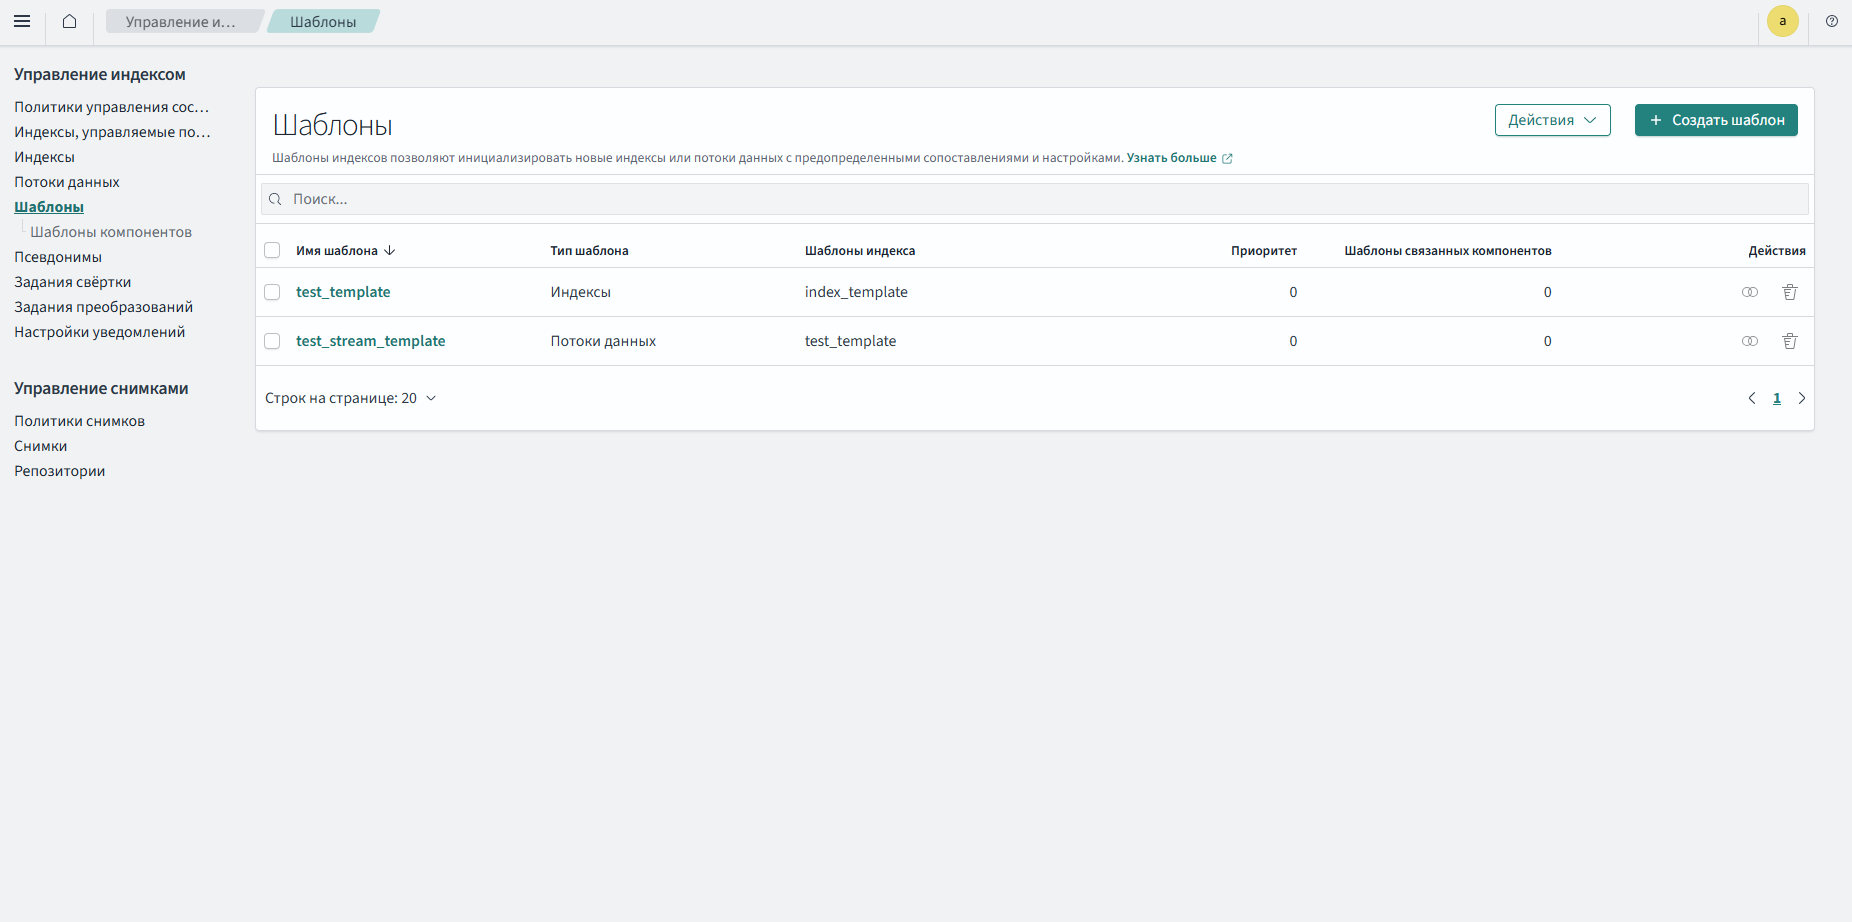Open the rows per page dropdown
Viewport: 1852px width, 922px height.
pyautogui.click(x=351, y=398)
